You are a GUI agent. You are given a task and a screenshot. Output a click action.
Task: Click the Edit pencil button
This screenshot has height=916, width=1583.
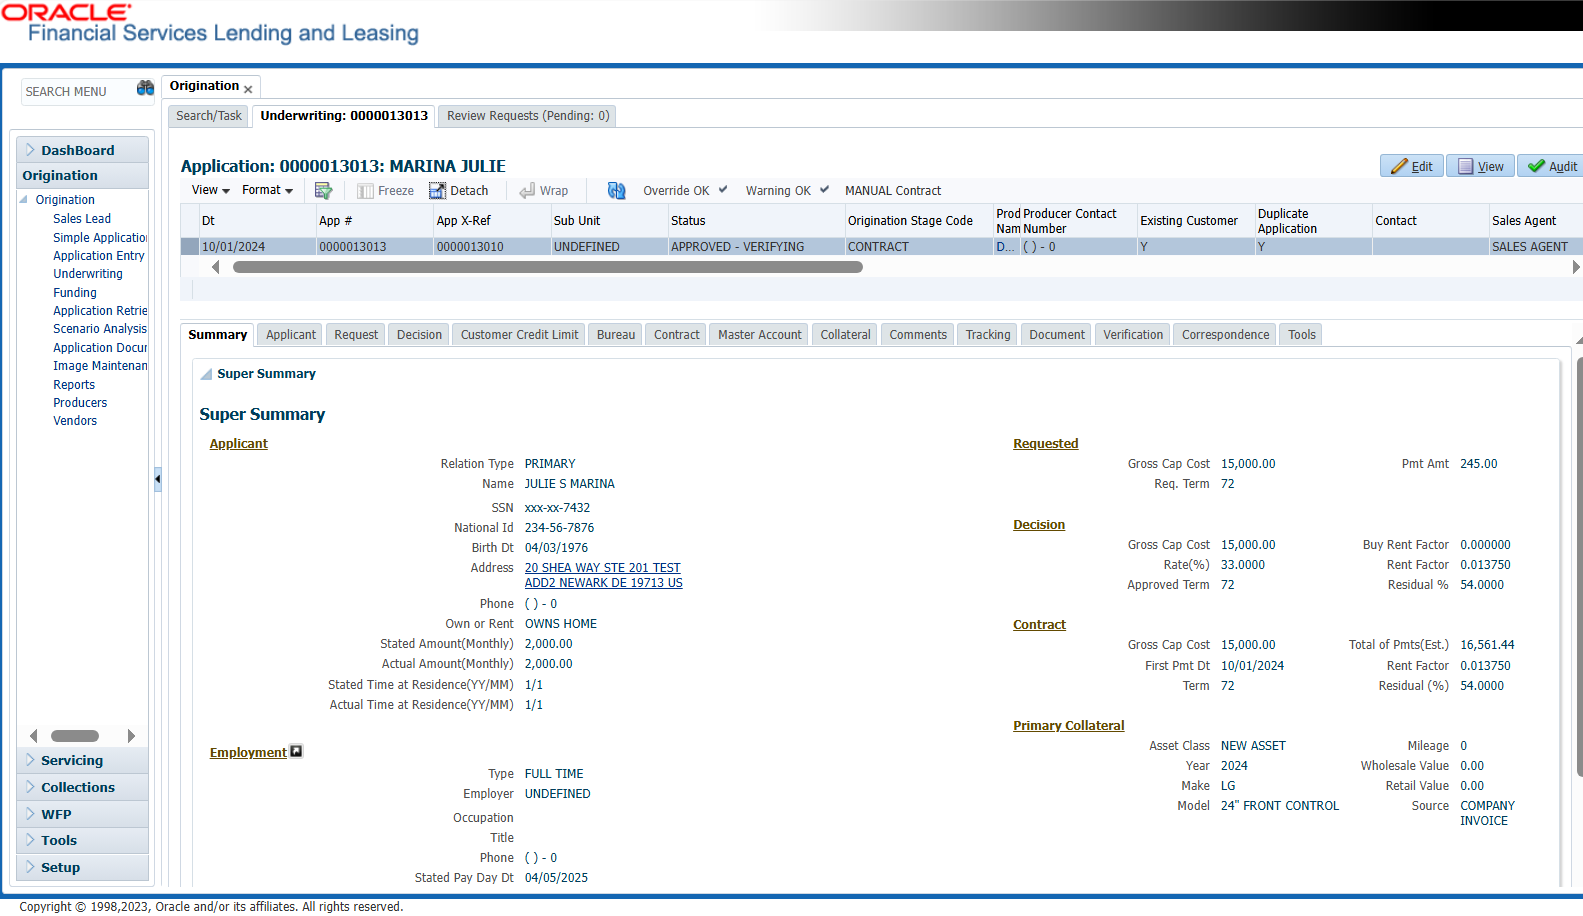[x=1411, y=166]
